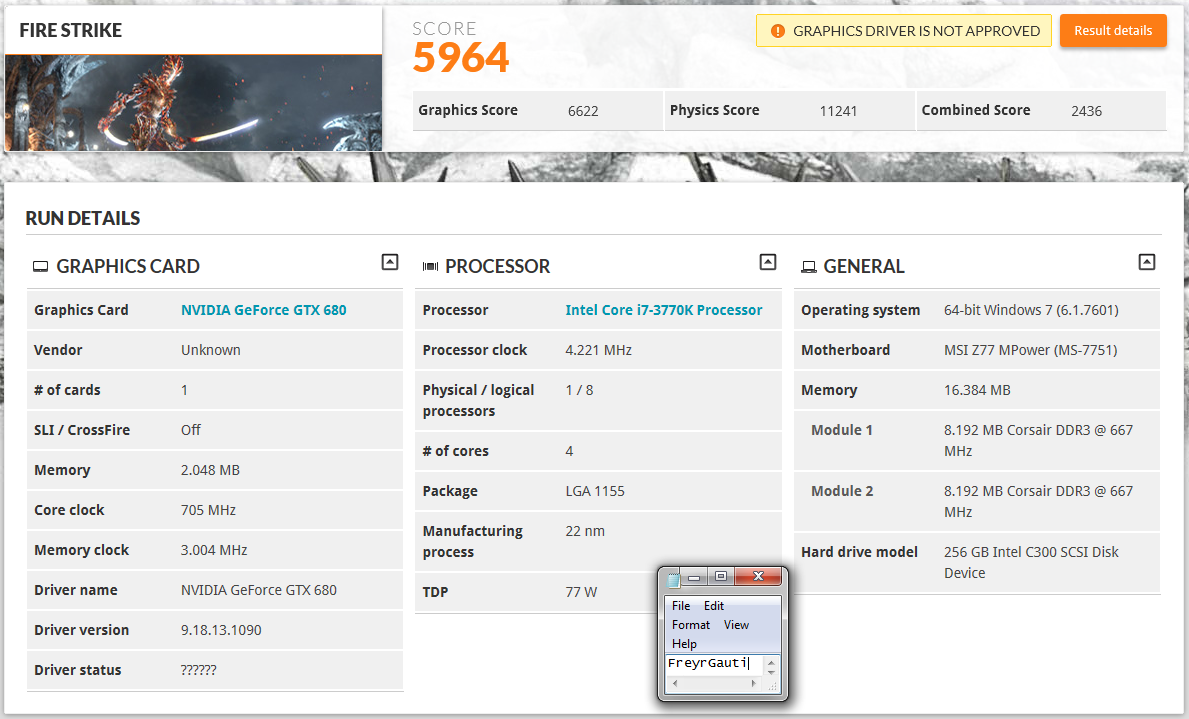Open the Format menu in Notepad
Screen dimensions: 1189x719
pyautogui.click(x=691, y=625)
